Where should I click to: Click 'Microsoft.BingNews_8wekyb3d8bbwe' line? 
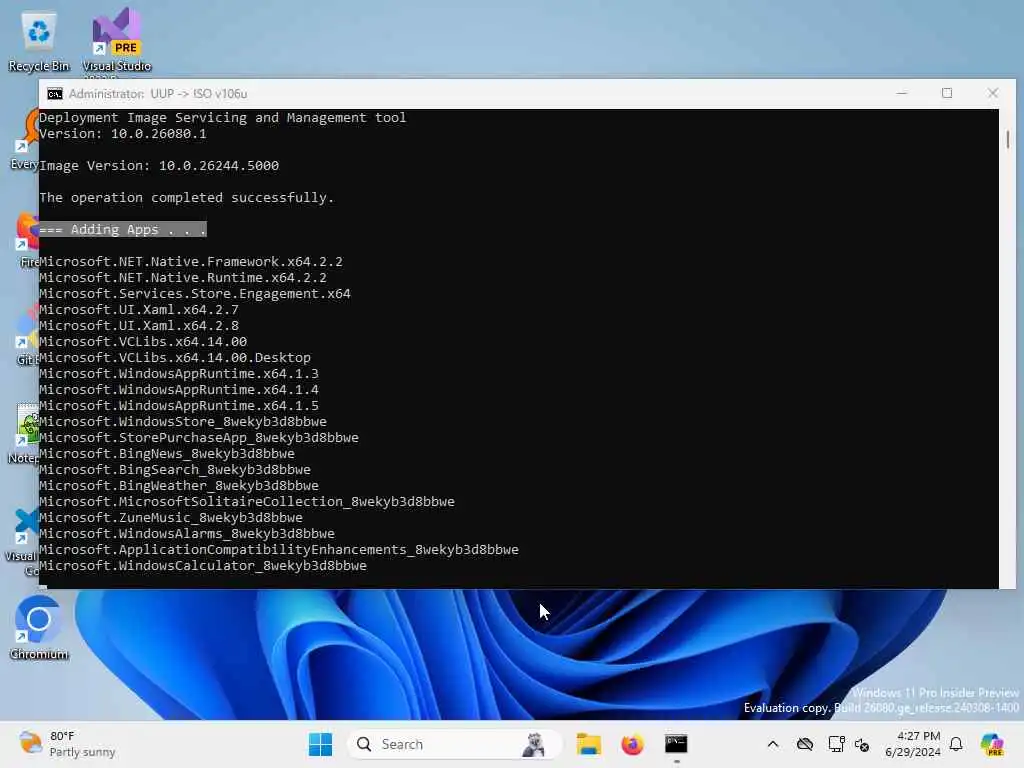[167, 454]
